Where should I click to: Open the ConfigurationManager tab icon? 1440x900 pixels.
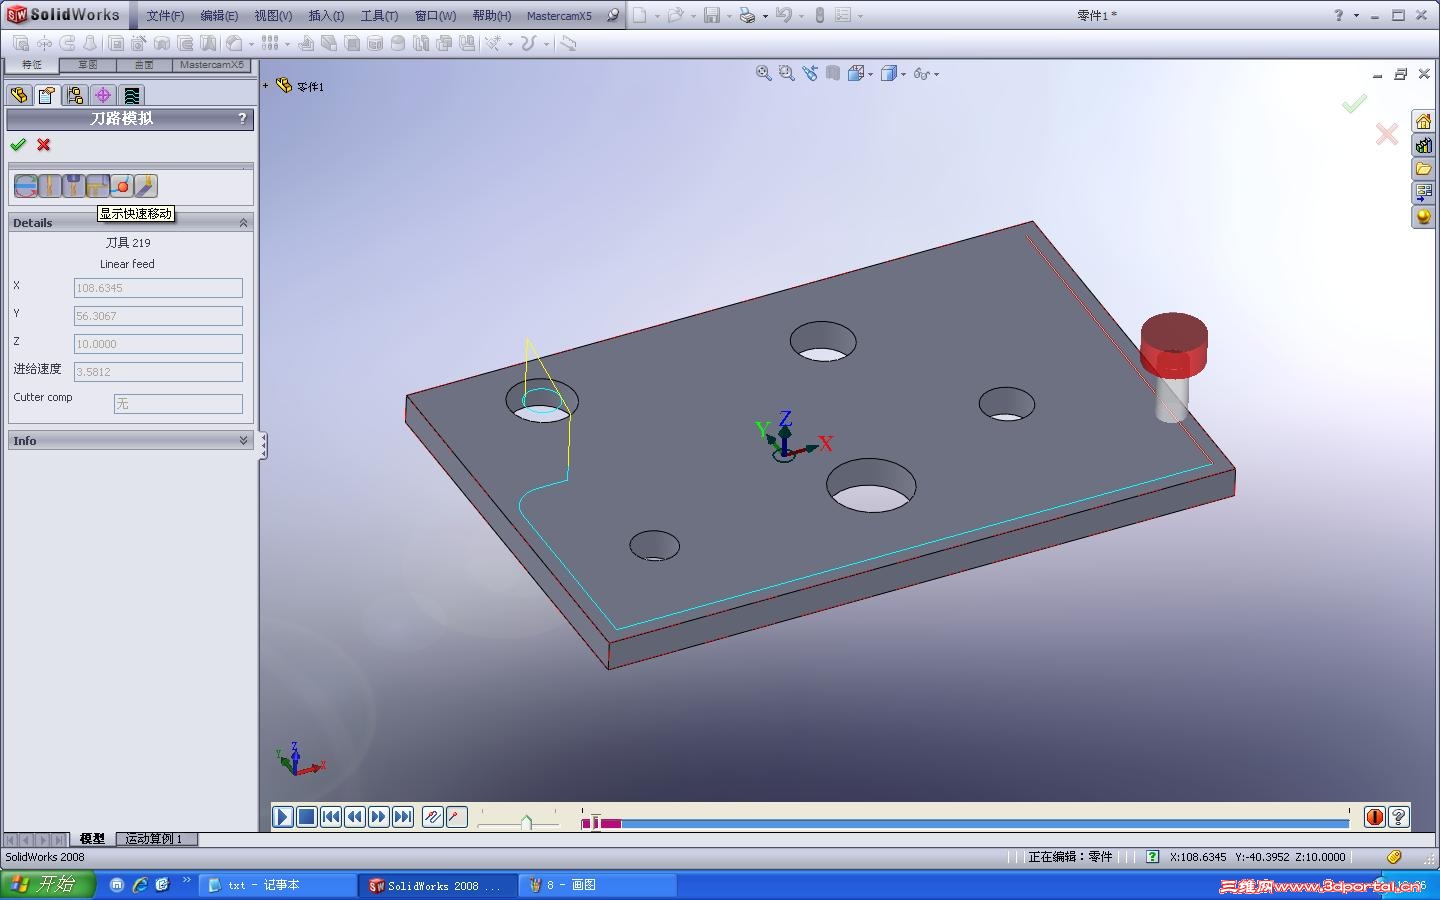tap(75, 95)
